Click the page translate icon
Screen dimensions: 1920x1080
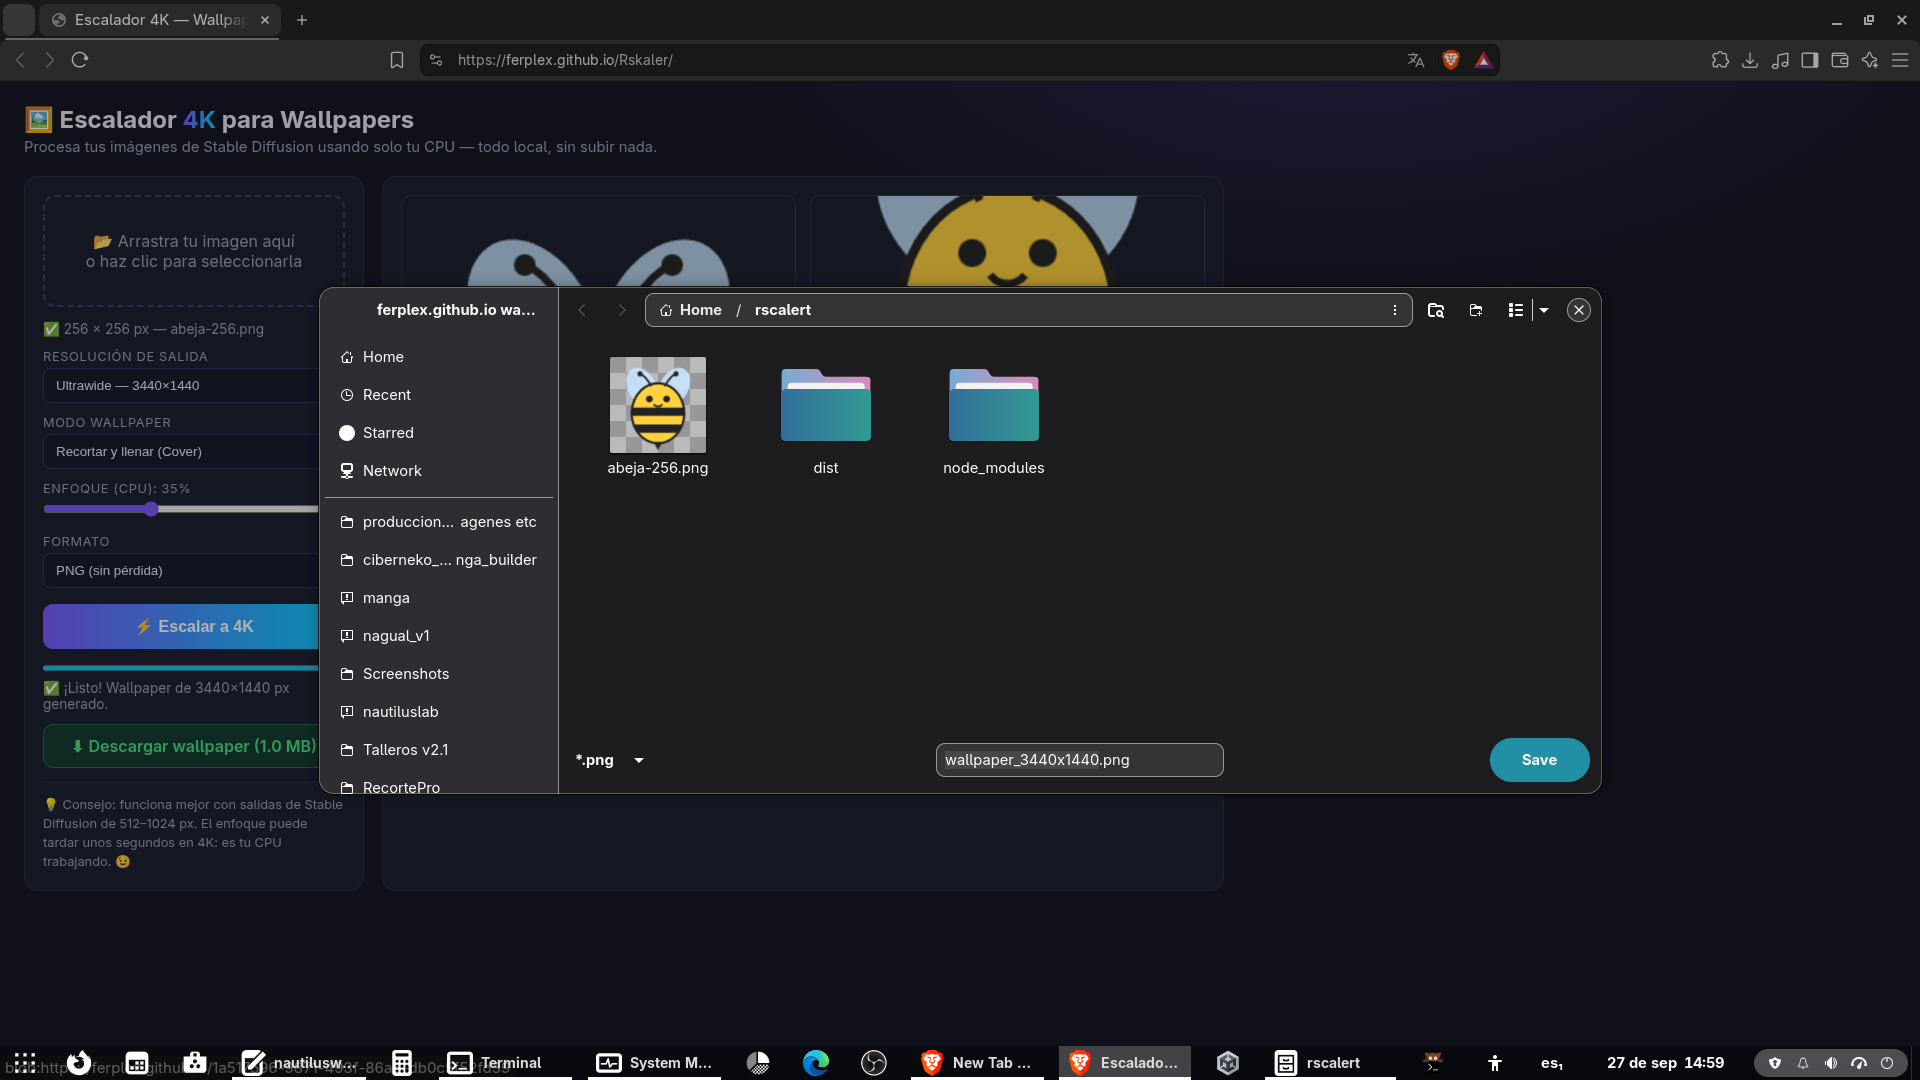(x=1416, y=60)
